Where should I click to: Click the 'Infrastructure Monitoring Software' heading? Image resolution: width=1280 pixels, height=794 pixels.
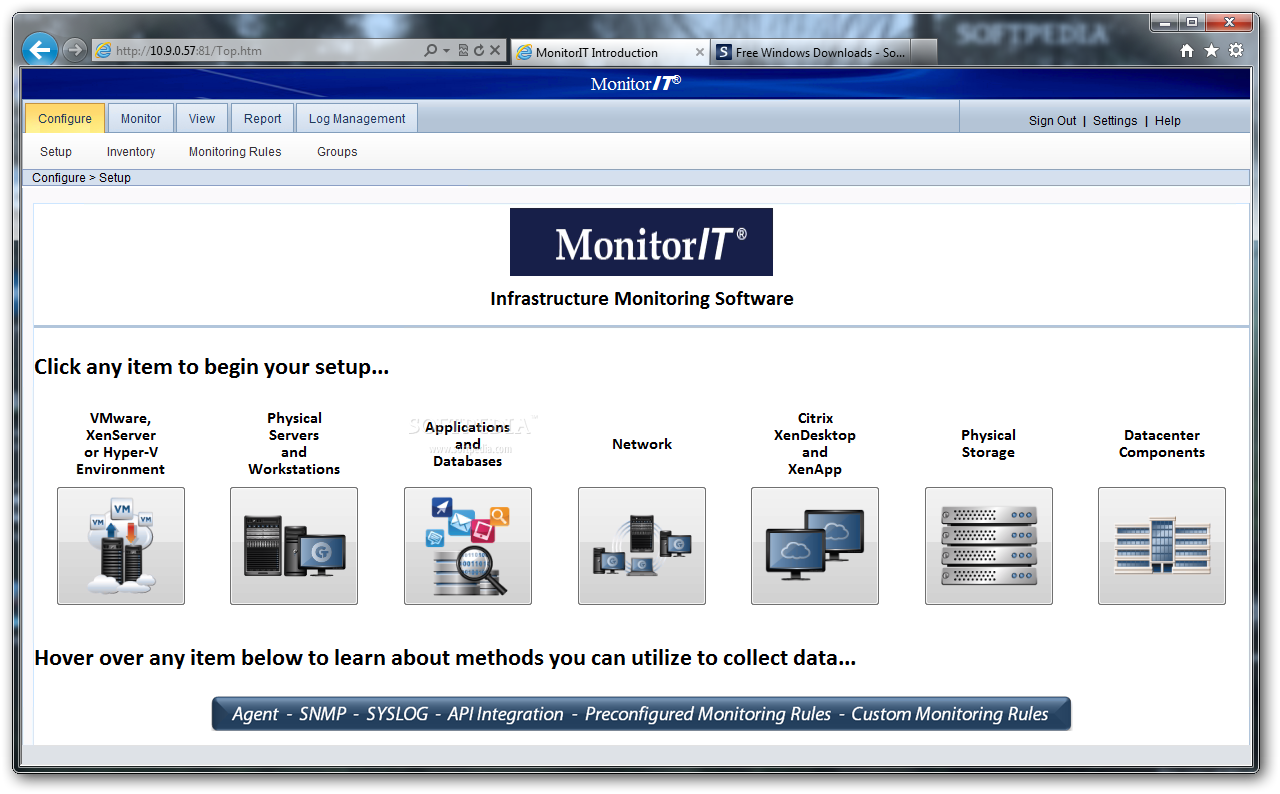(642, 299)
